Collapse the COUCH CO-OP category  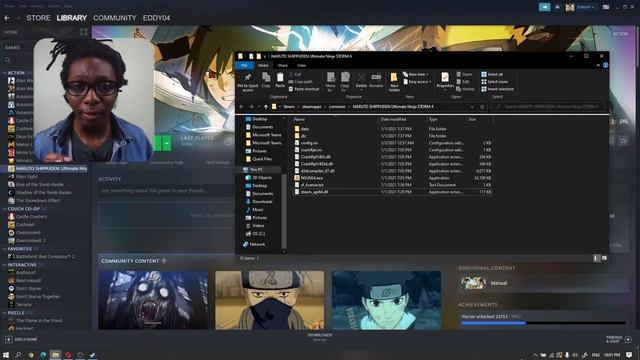pos(4,209)
